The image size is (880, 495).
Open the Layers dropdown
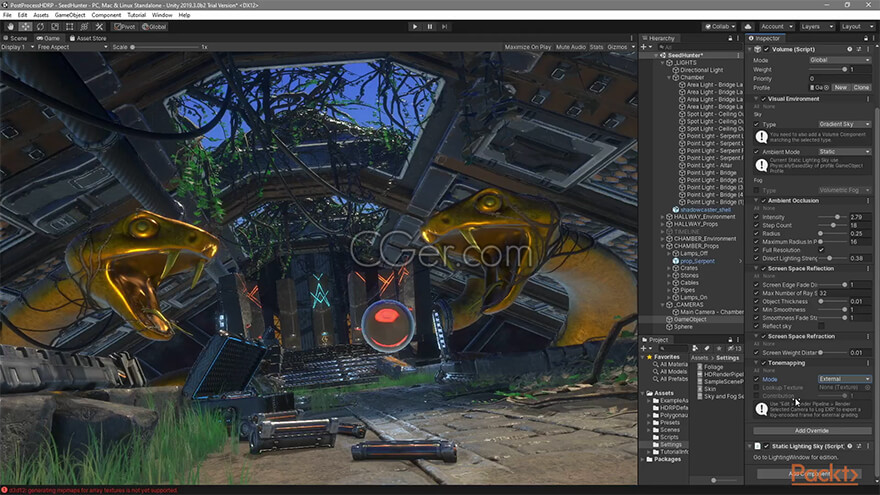[817, 26]
